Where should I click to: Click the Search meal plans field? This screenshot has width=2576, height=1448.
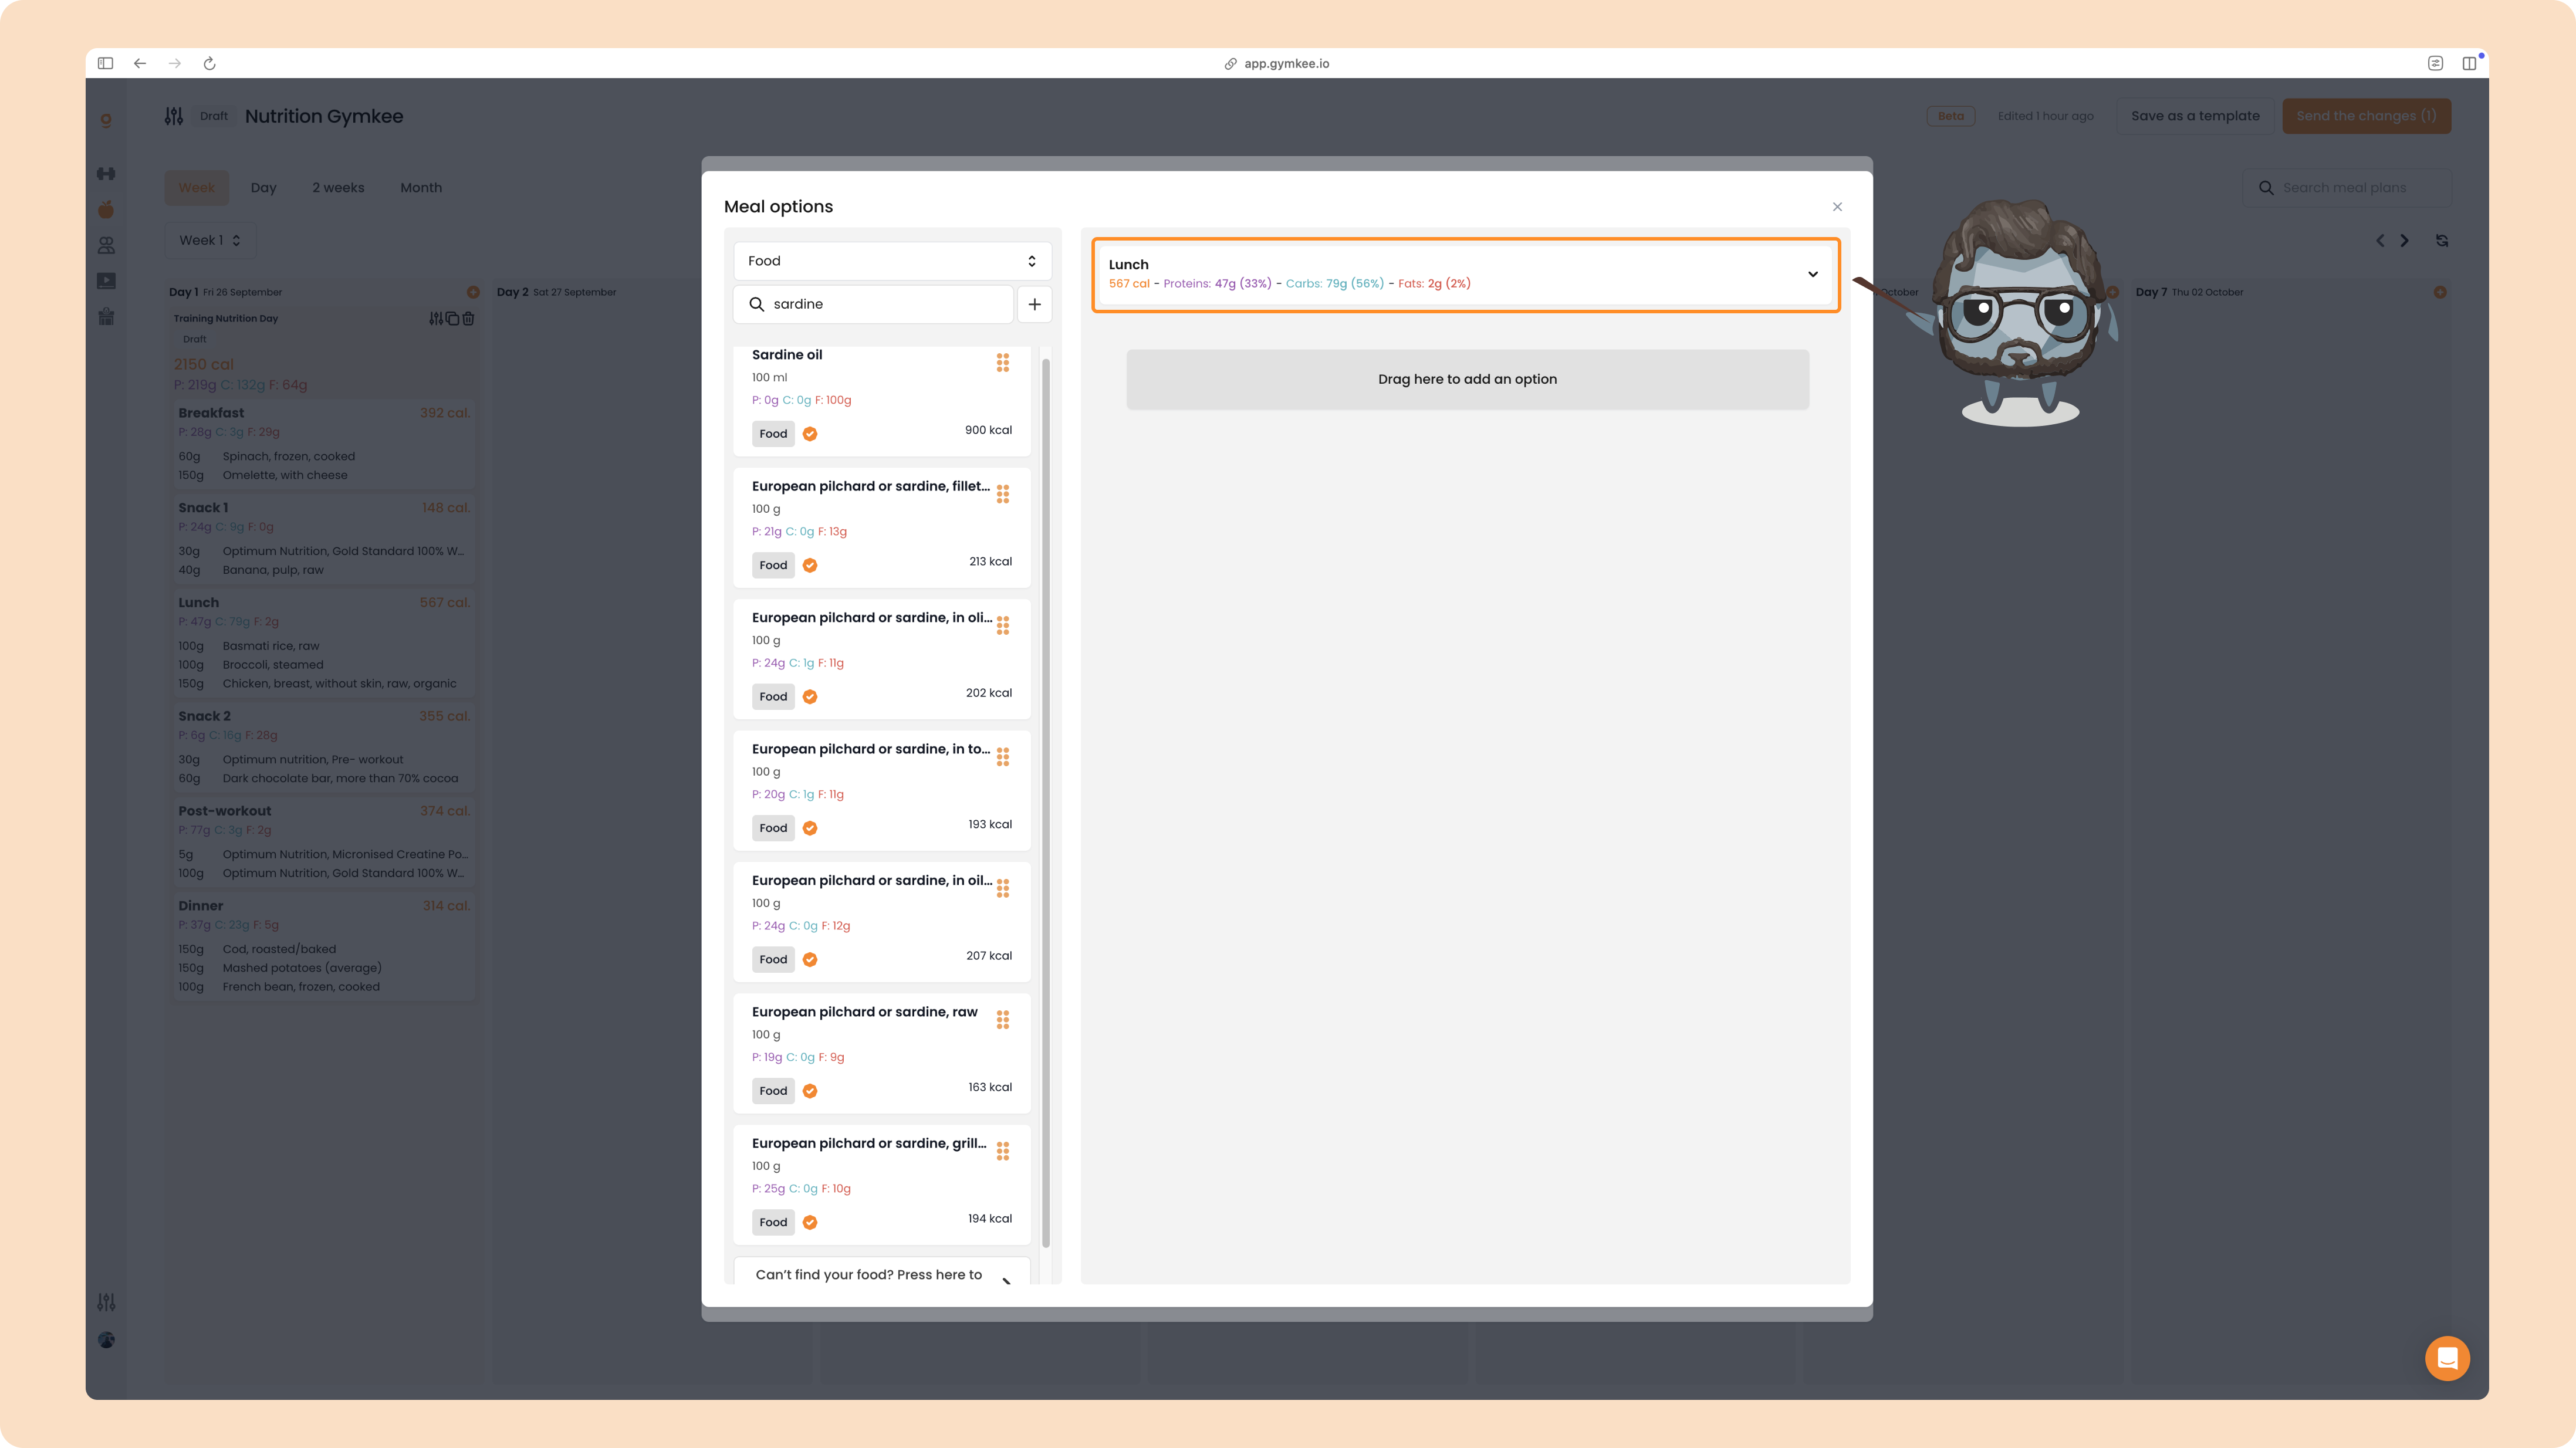coord(2346,188)
